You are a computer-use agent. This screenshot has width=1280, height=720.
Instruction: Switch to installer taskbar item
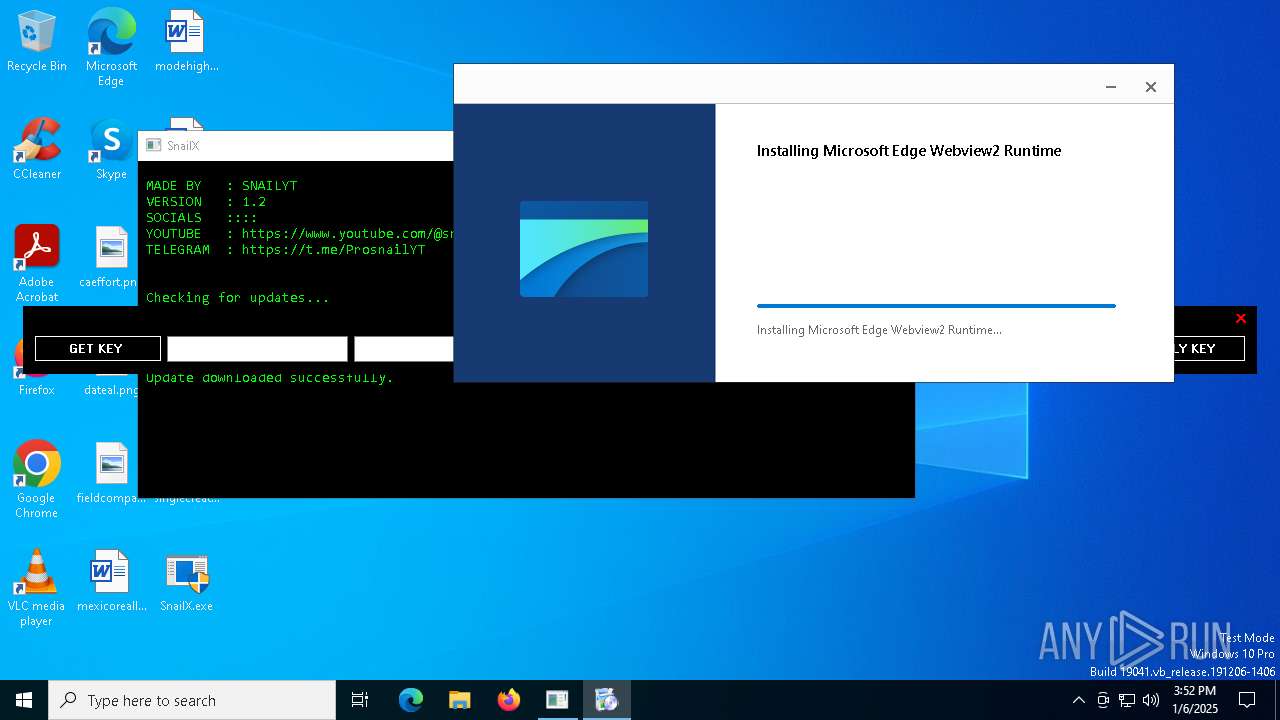pyautogui.click(x=606, y=700)
